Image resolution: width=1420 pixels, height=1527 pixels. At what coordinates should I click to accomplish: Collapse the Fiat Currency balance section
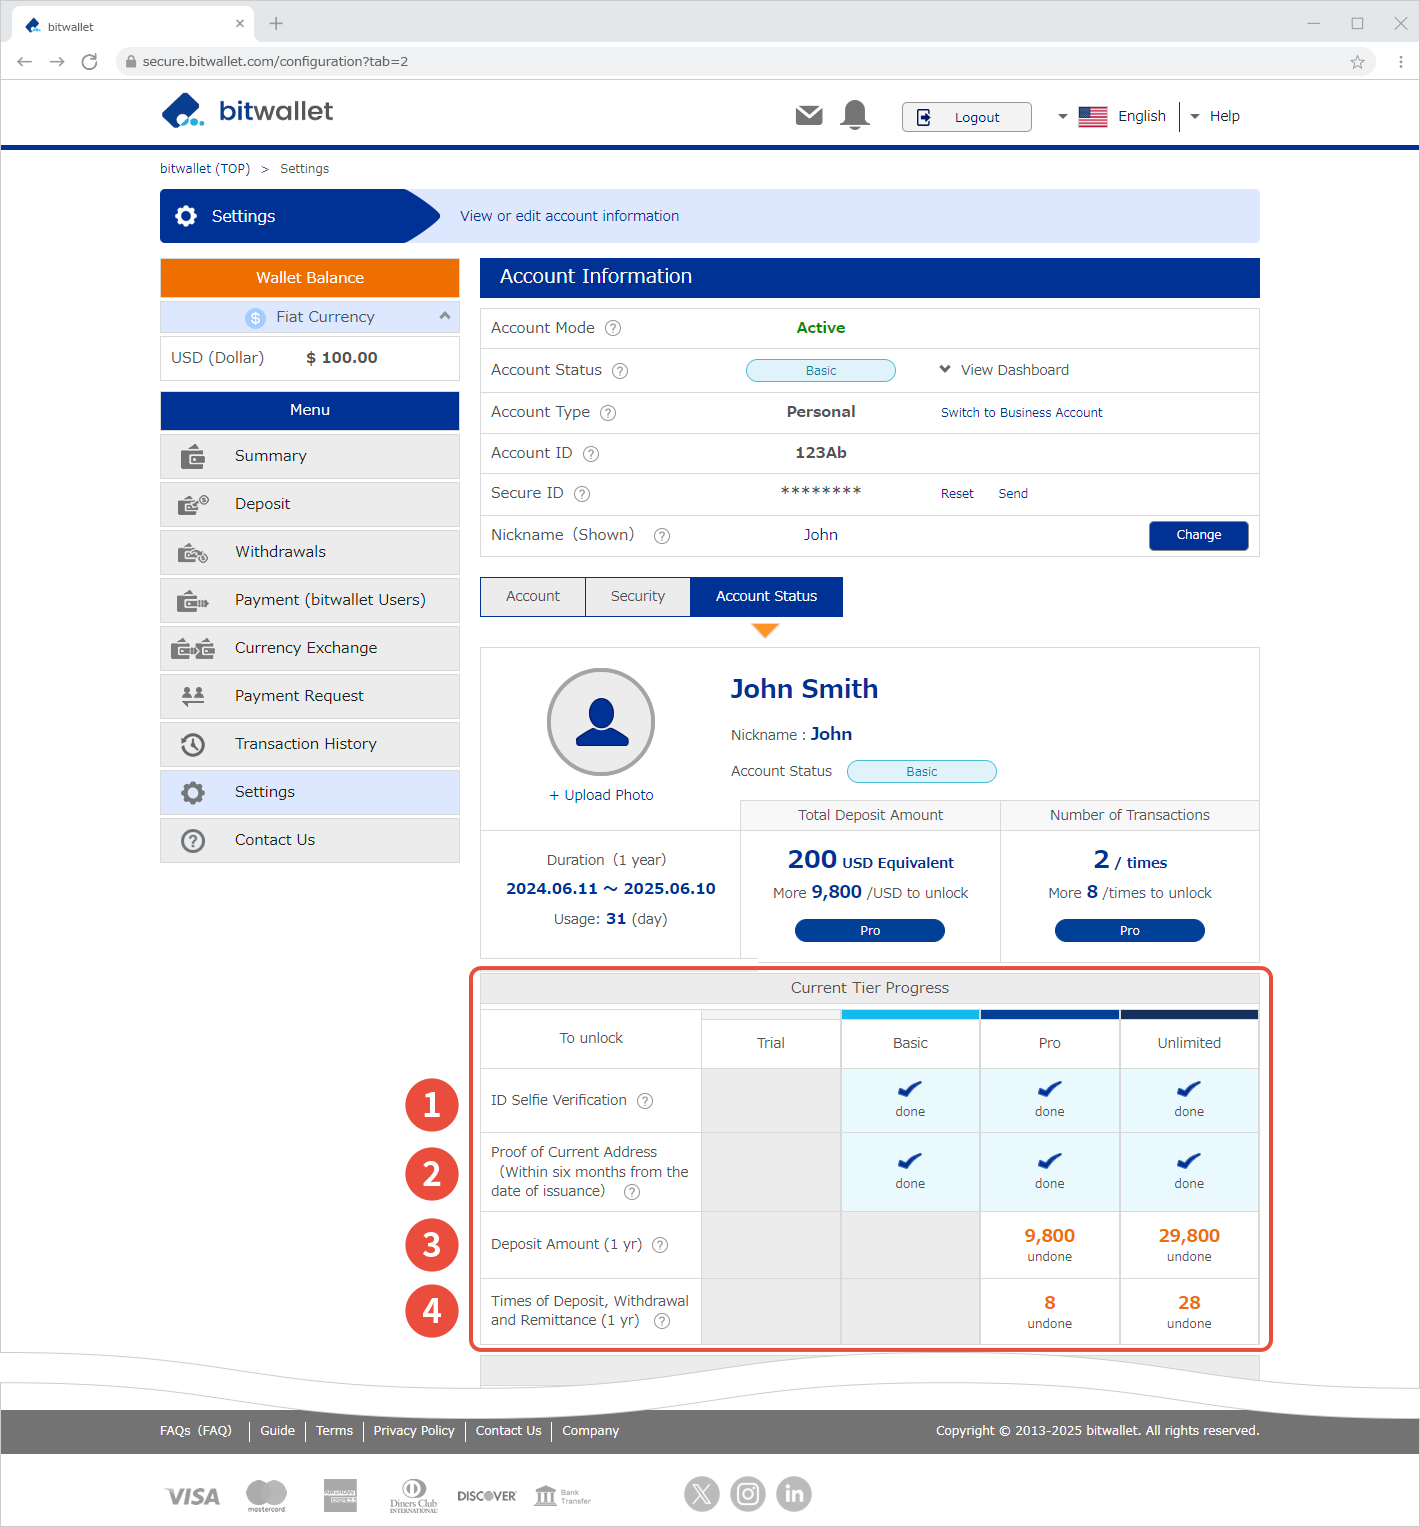click(444, 316)
